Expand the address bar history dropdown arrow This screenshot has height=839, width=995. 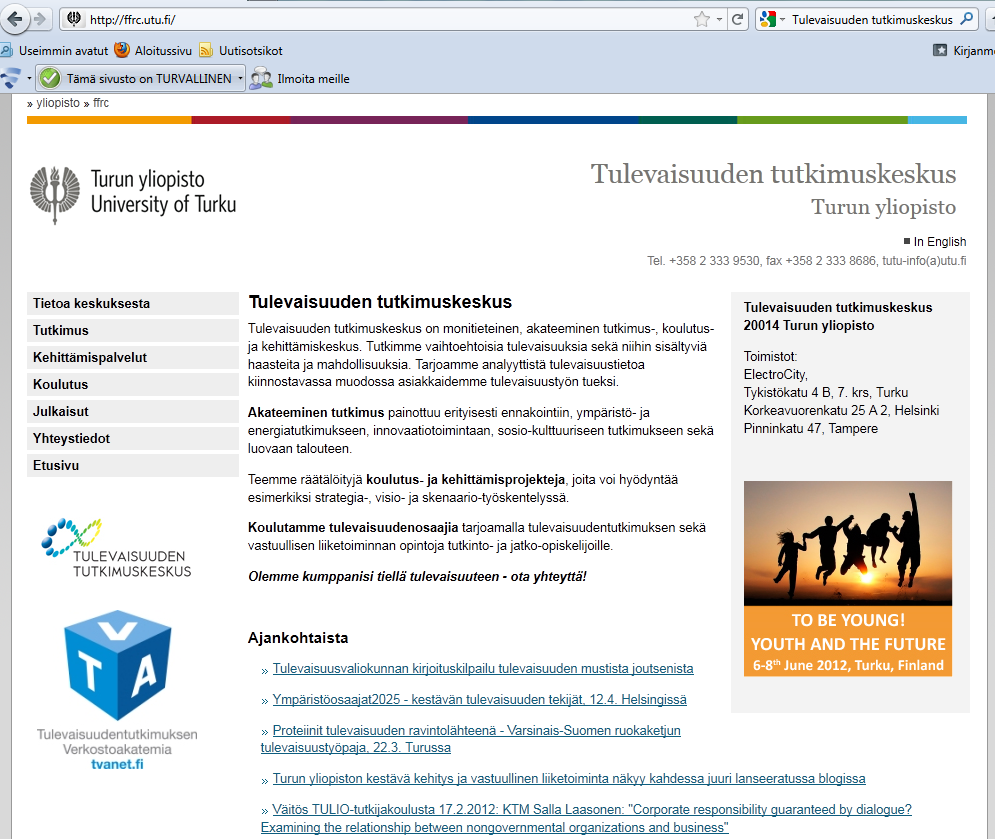719,20
